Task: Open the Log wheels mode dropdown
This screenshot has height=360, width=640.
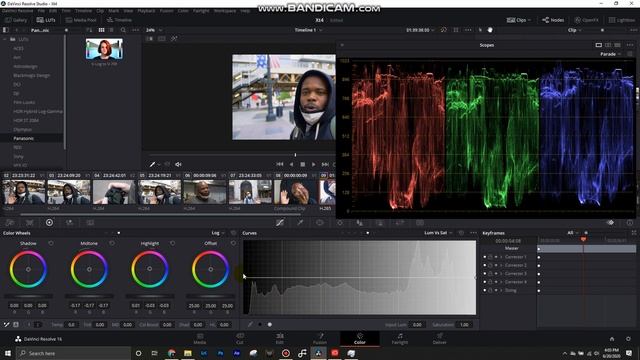Action: pos(218,233)
